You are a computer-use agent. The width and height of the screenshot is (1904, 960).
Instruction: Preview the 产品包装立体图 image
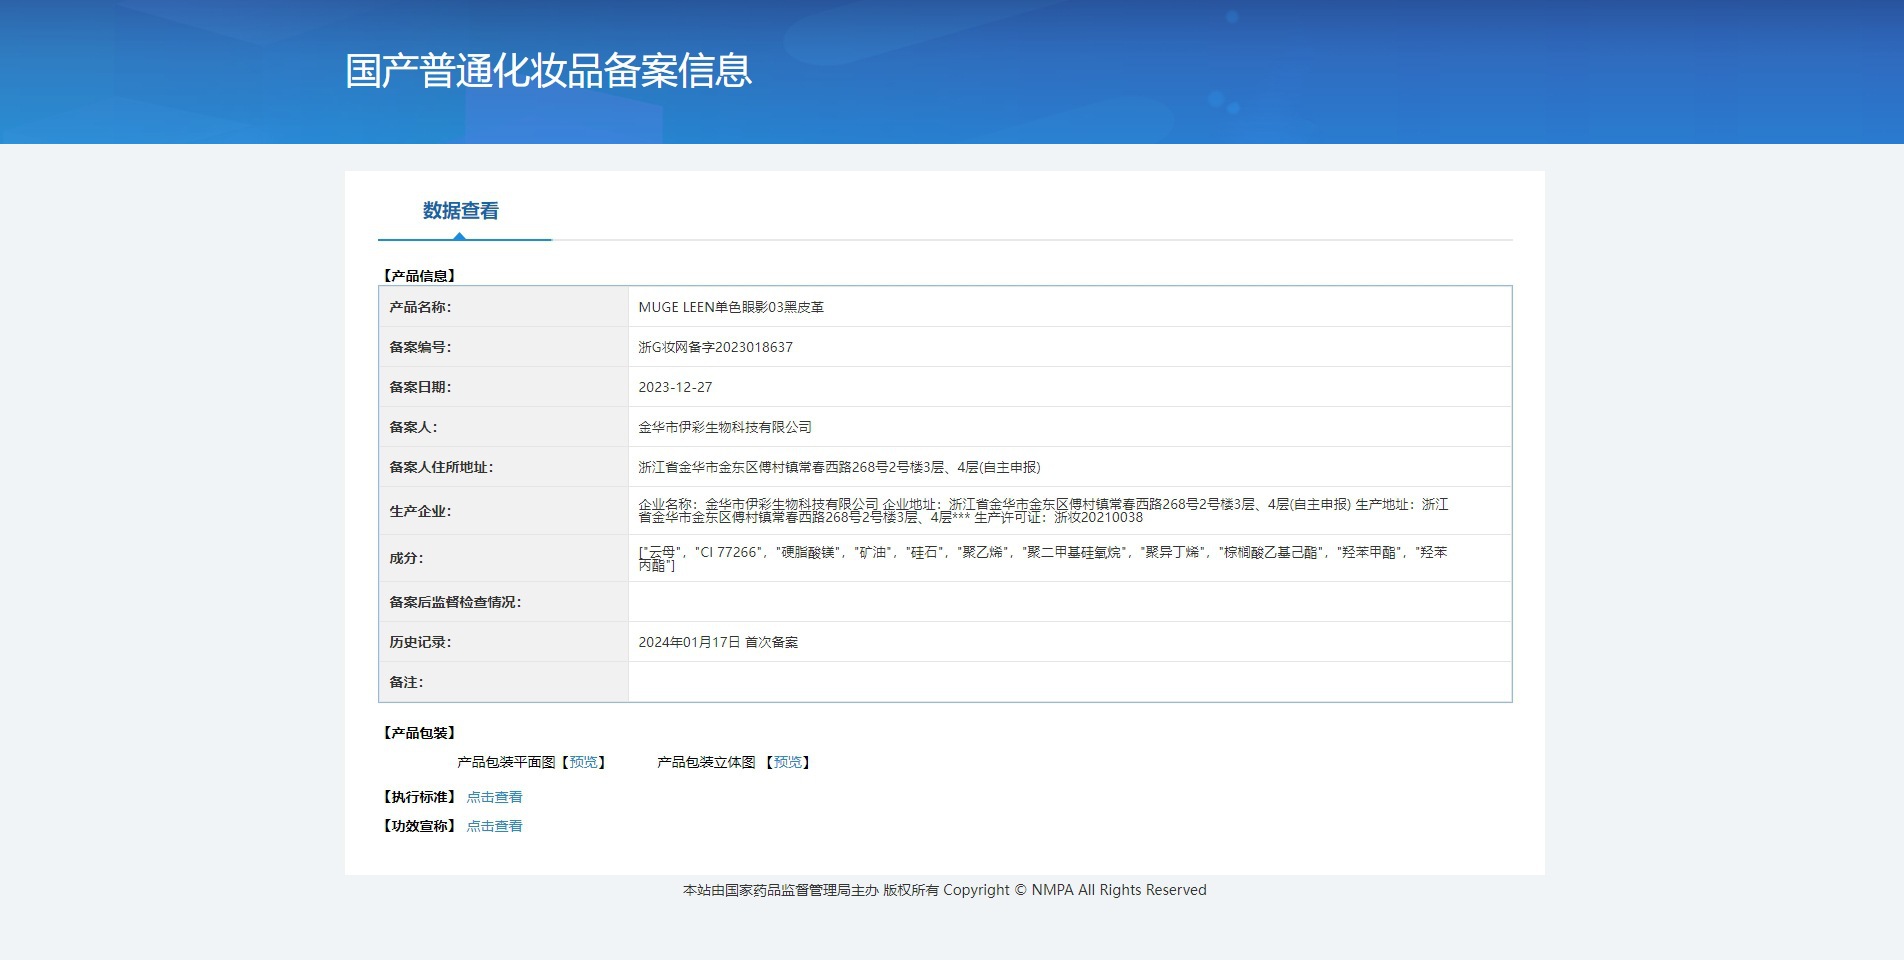pyautogui.click(x=787, y=762)
